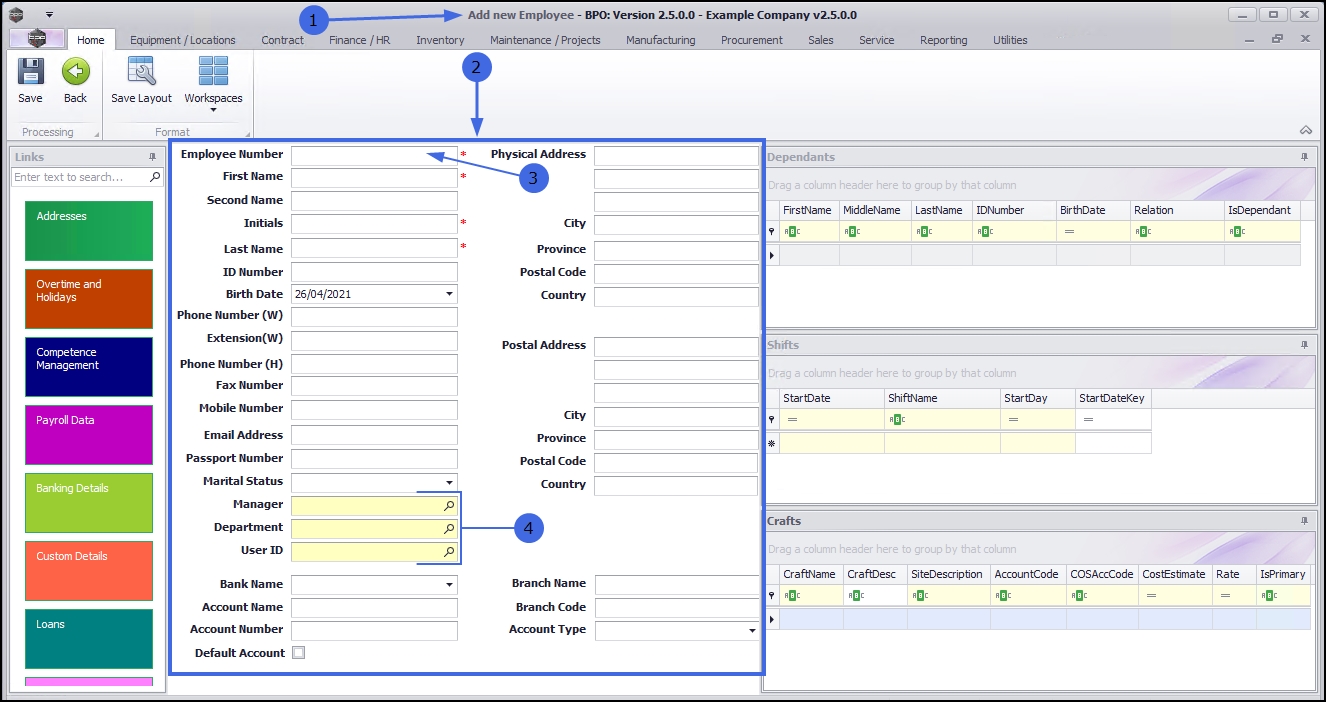
Task: Collapse the ribbon with the chevron
Action: pyautogui.click(x=1306, y=130)
